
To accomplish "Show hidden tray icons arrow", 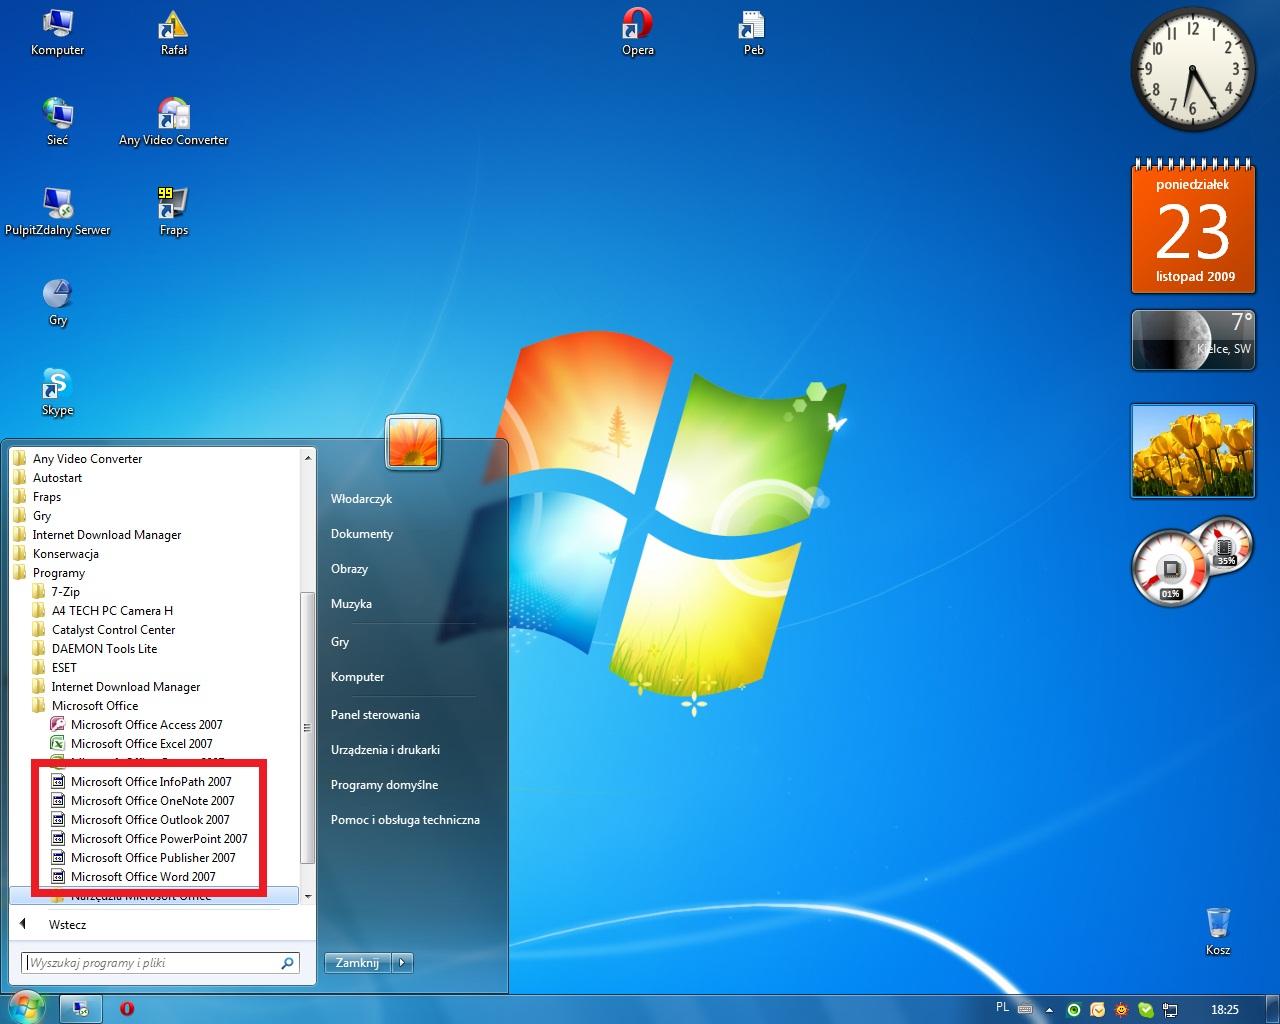I will coord(1049,1010).
